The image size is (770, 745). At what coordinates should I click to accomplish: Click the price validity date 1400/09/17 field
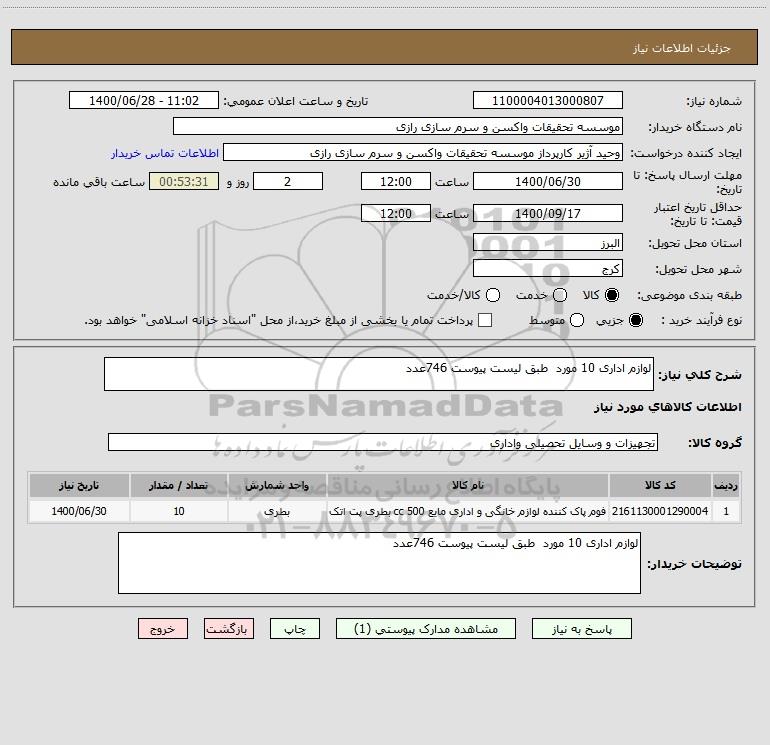coord(548,213)
